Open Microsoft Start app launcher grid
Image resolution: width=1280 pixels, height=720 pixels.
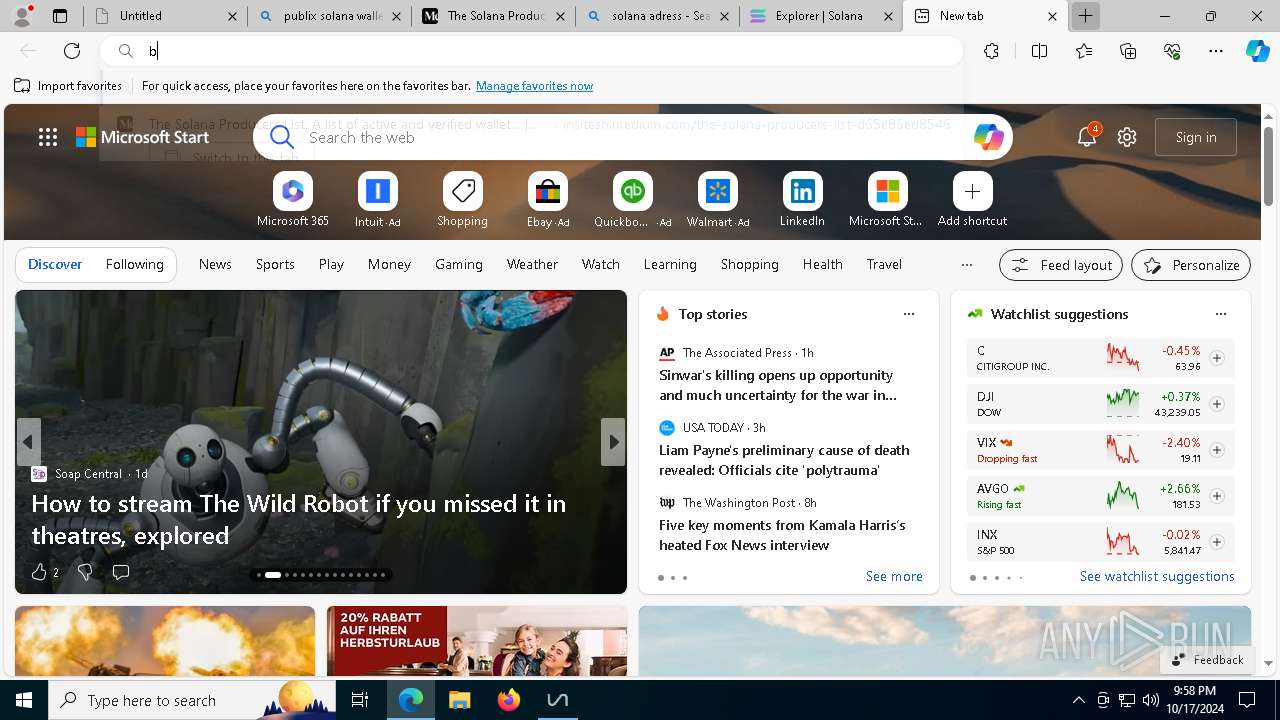tap(48, 137)
